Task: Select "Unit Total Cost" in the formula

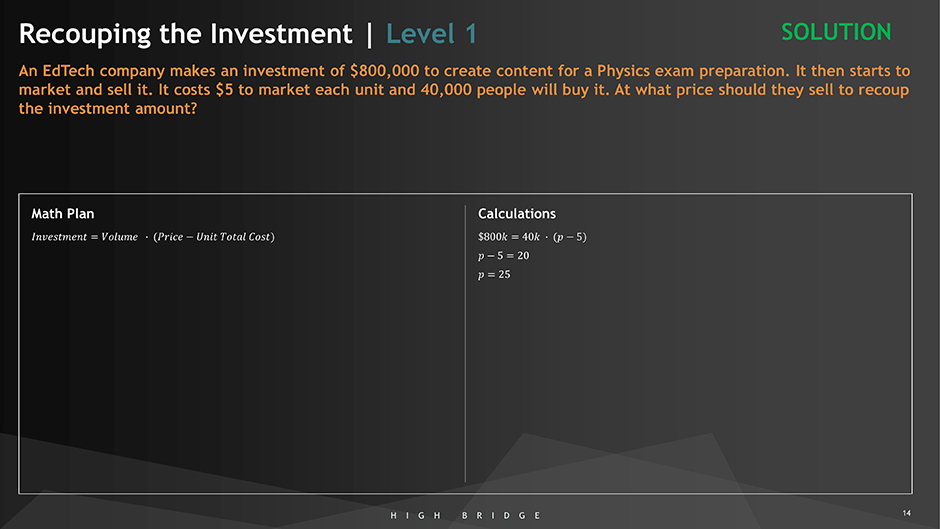Action: point(234,237)
